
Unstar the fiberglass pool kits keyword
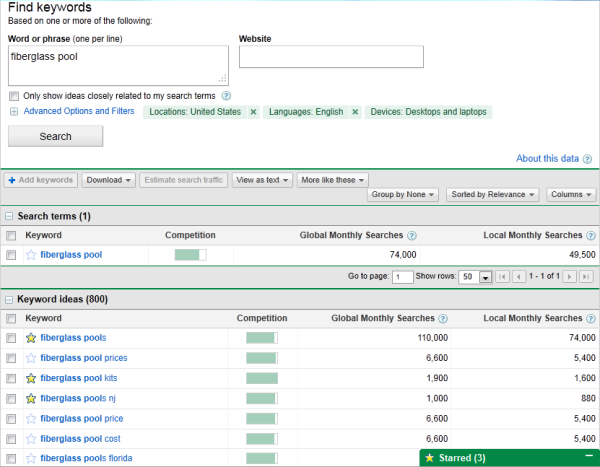pos(31,378)
